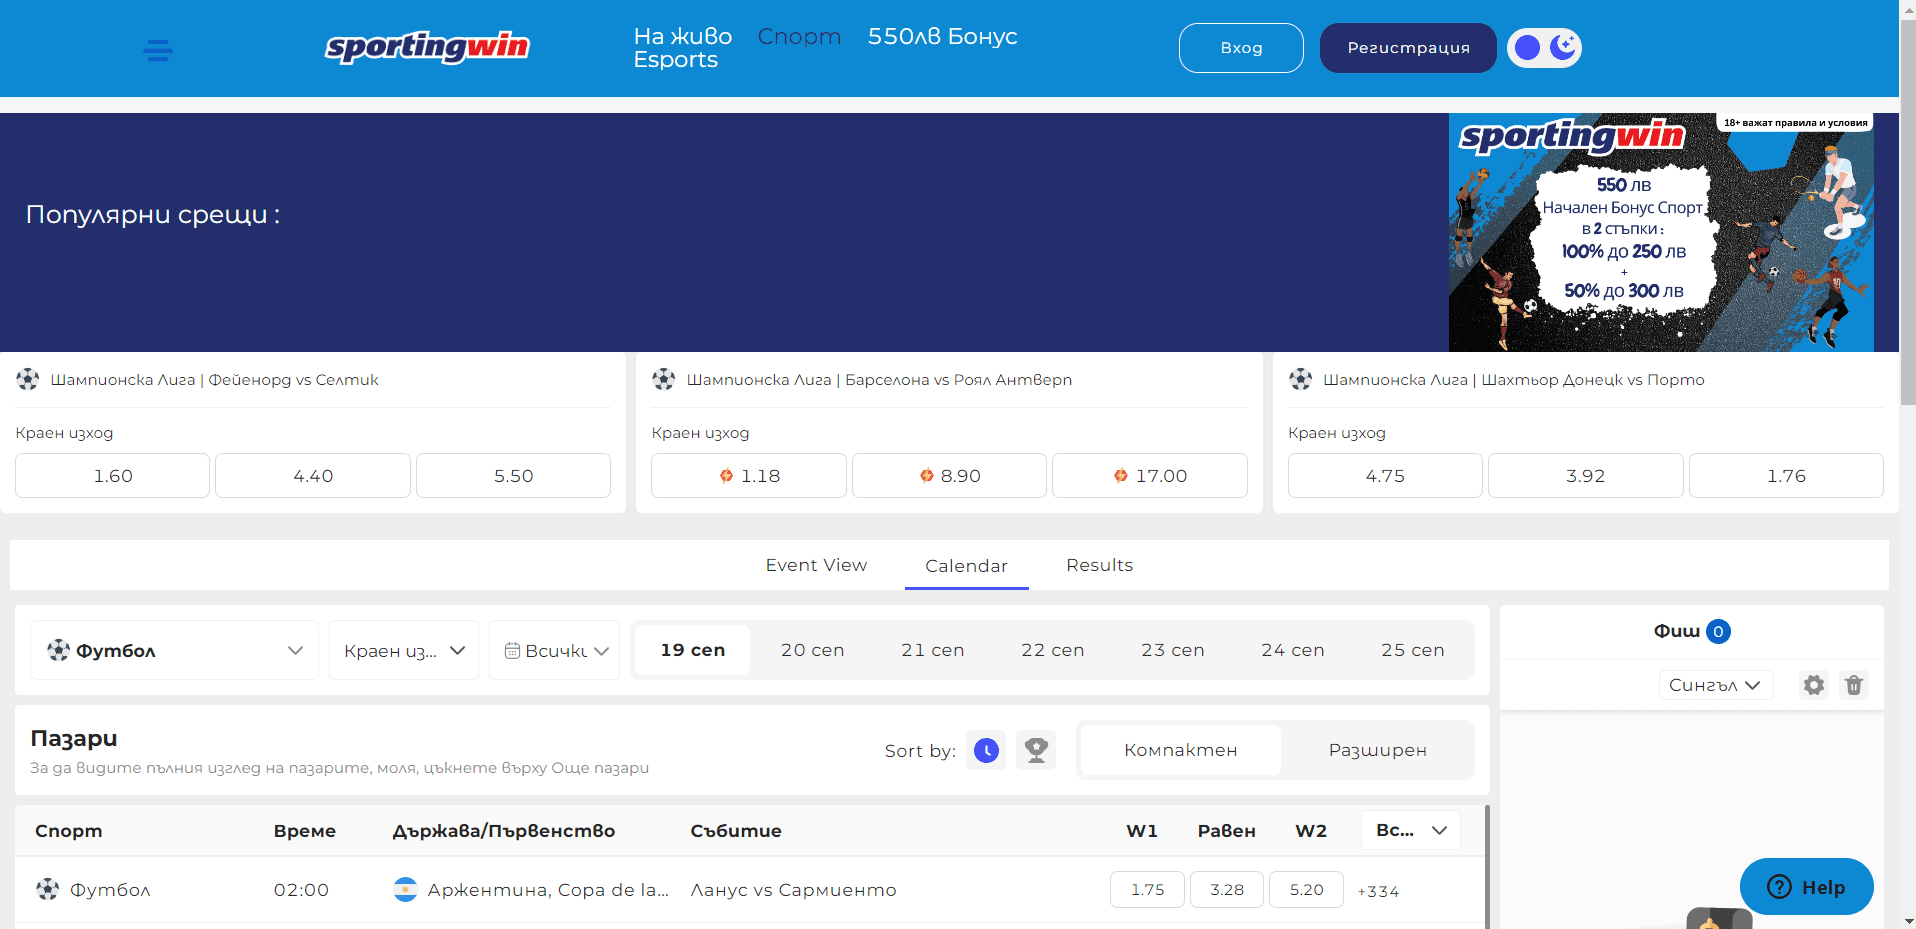The width and height of the screenshot is (1916, 929).
Task: Click the sportingwin logo in header
Action: pyautogui.click(x=427, y=47)
